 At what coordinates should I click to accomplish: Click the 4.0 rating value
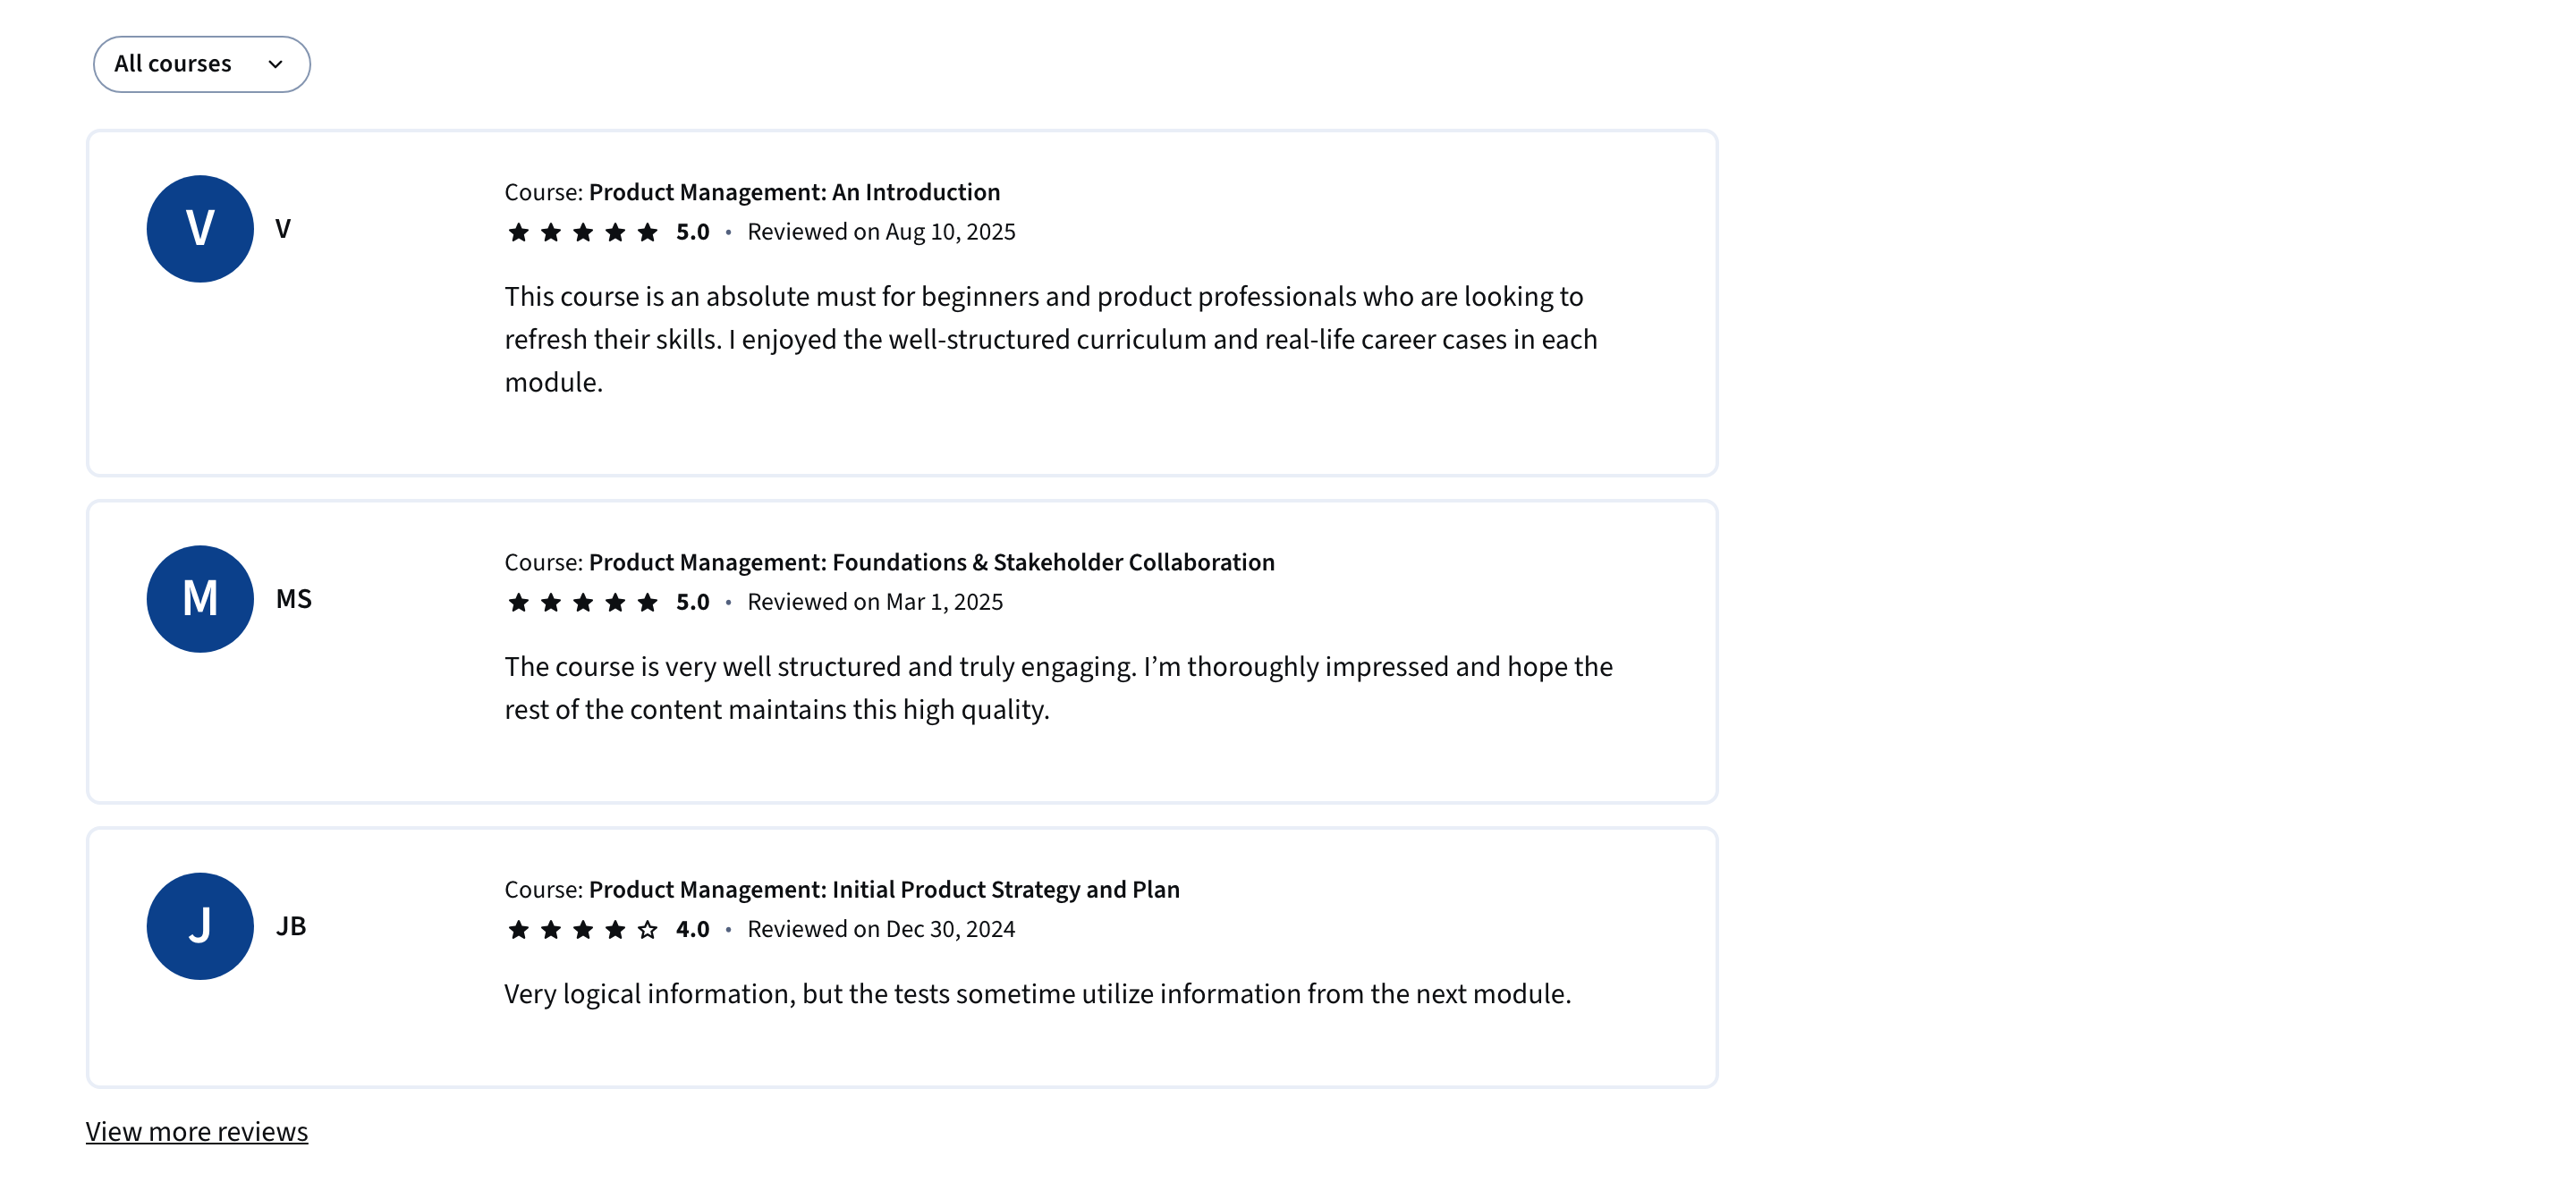point(692,929)
